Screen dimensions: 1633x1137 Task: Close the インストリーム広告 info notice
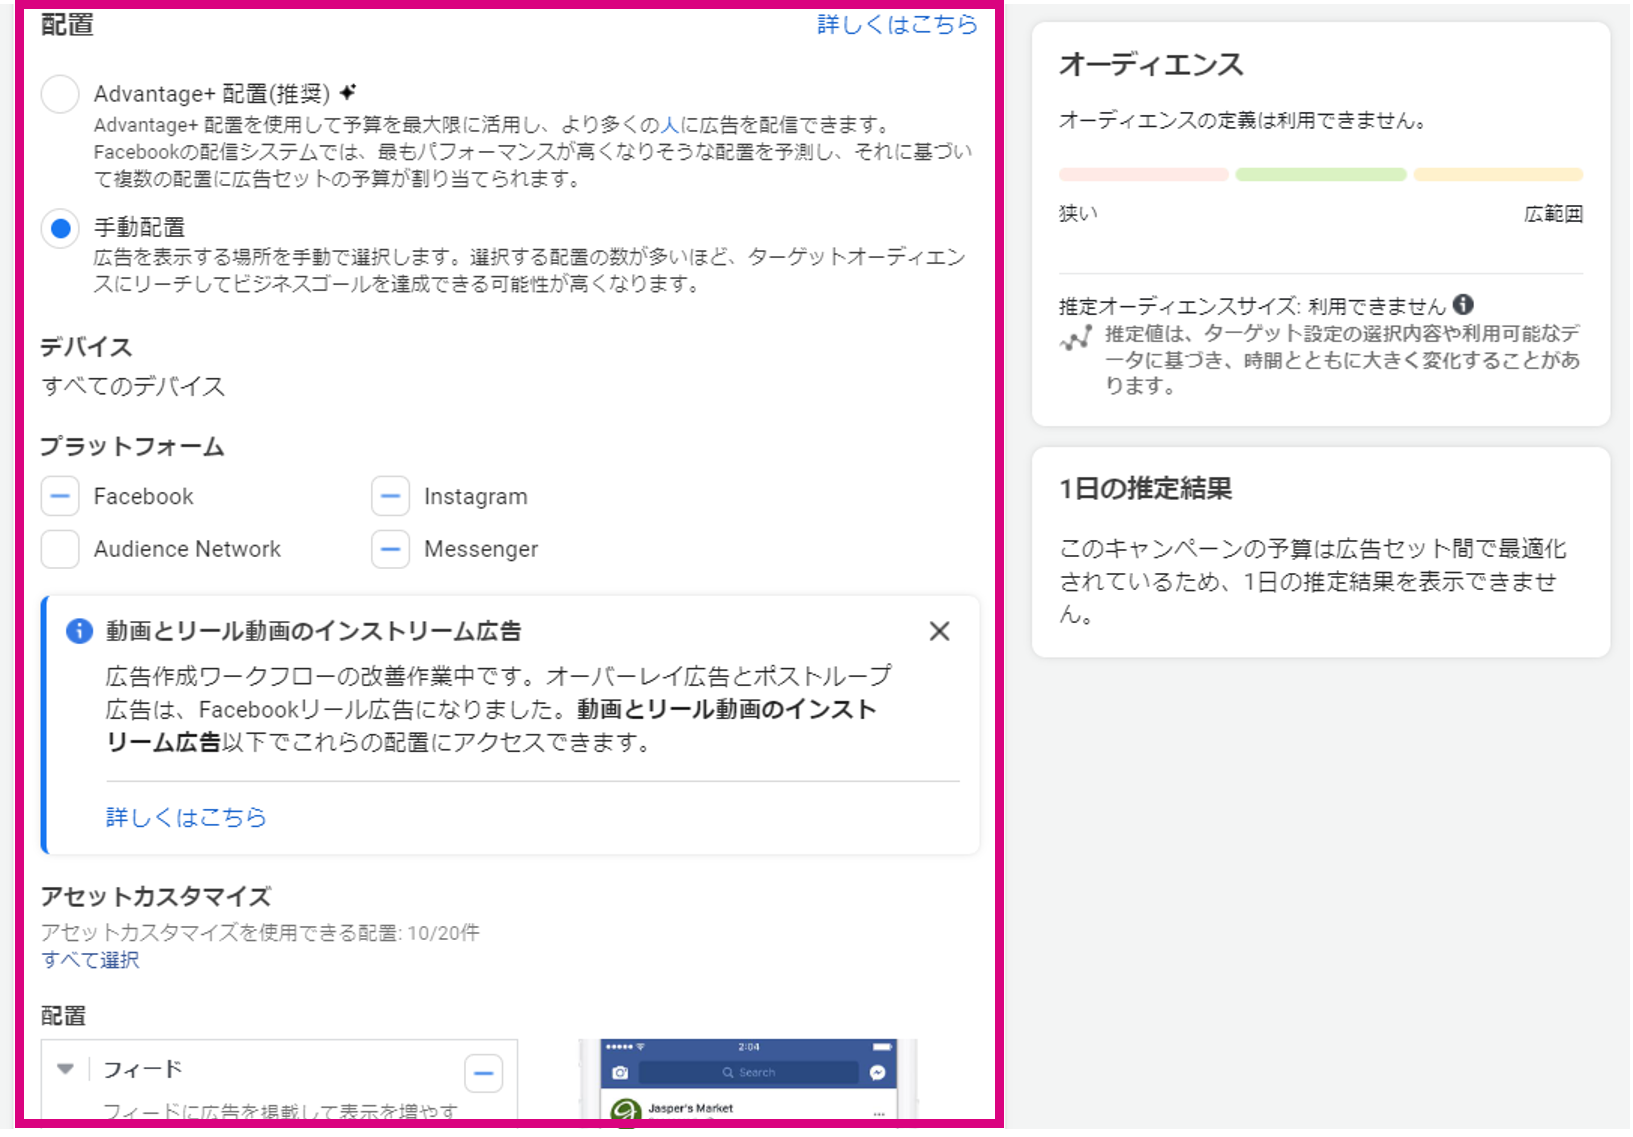939,631
